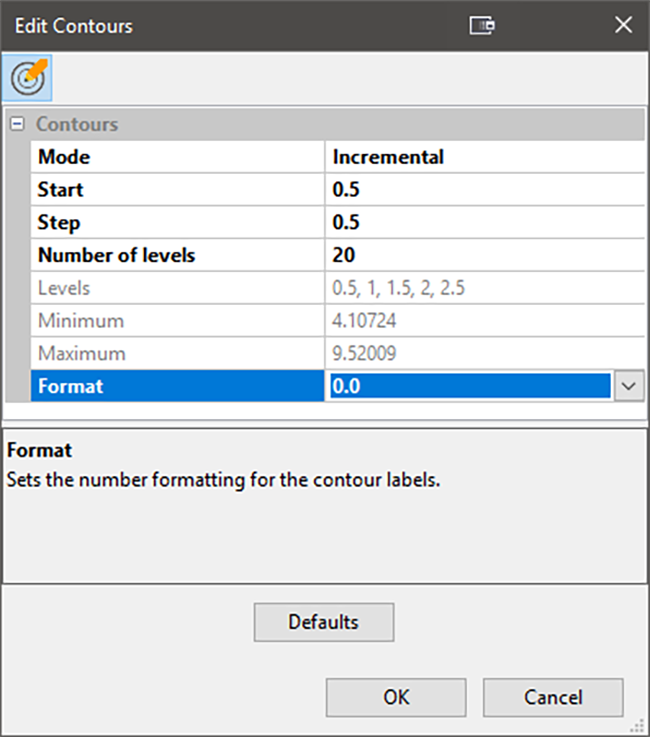Collapse the Contours section
650x737 pixels.
click(x=16, y=125)
